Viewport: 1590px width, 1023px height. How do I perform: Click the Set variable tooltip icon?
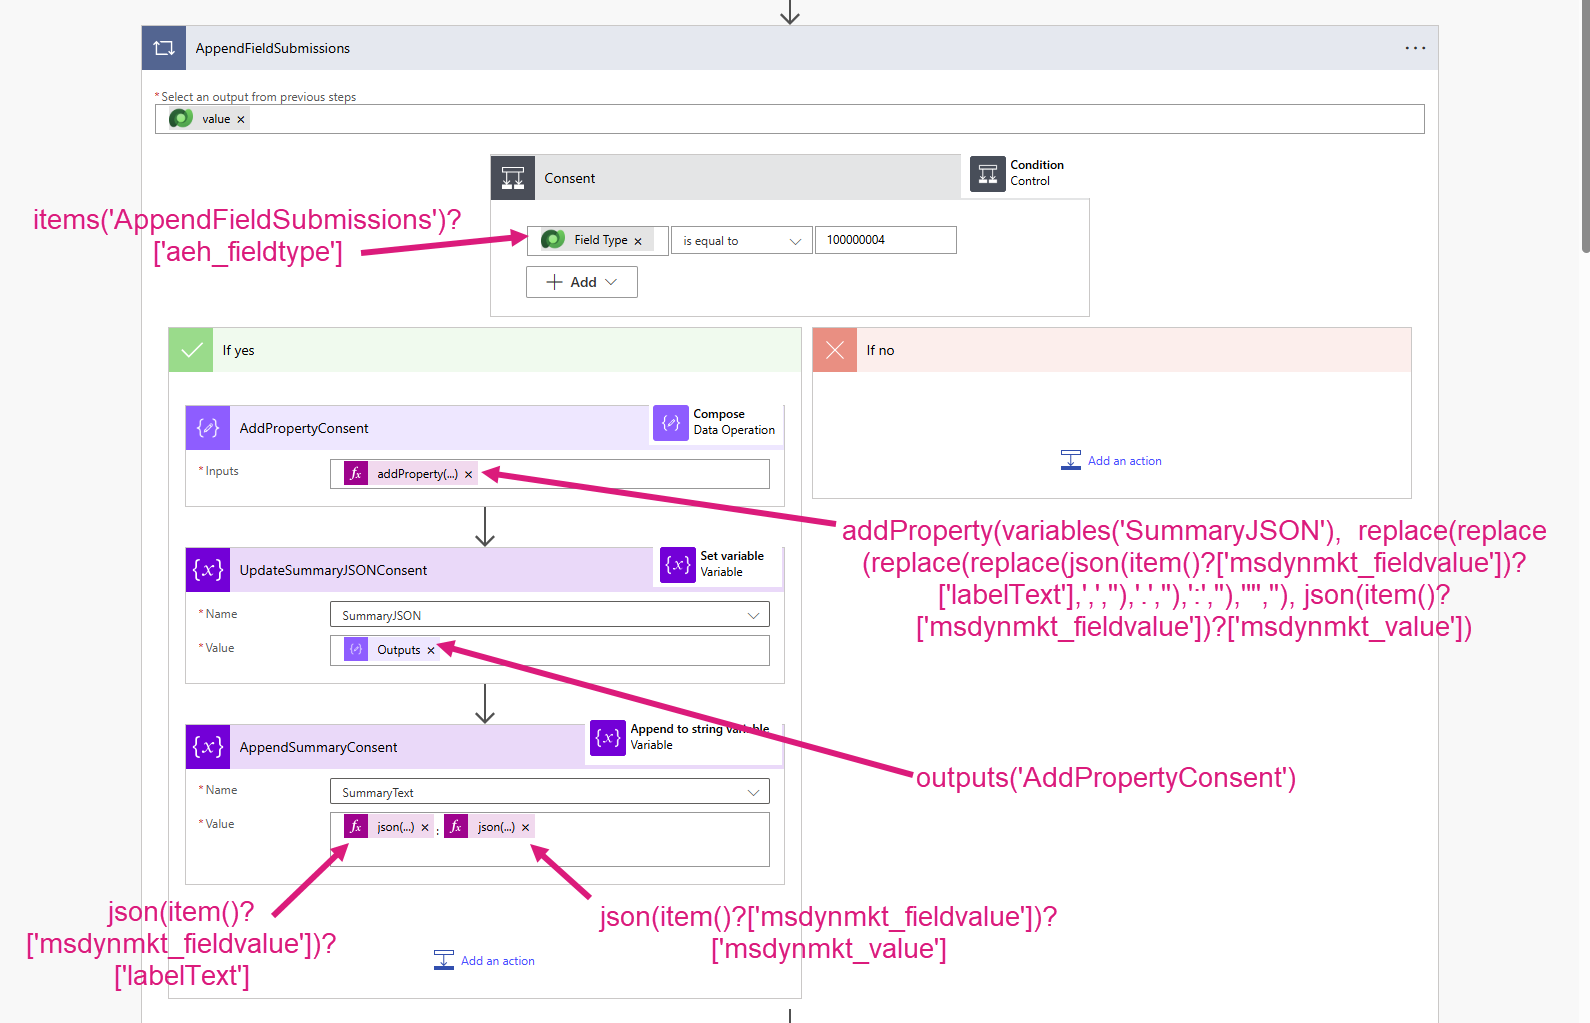pos(678,565)
